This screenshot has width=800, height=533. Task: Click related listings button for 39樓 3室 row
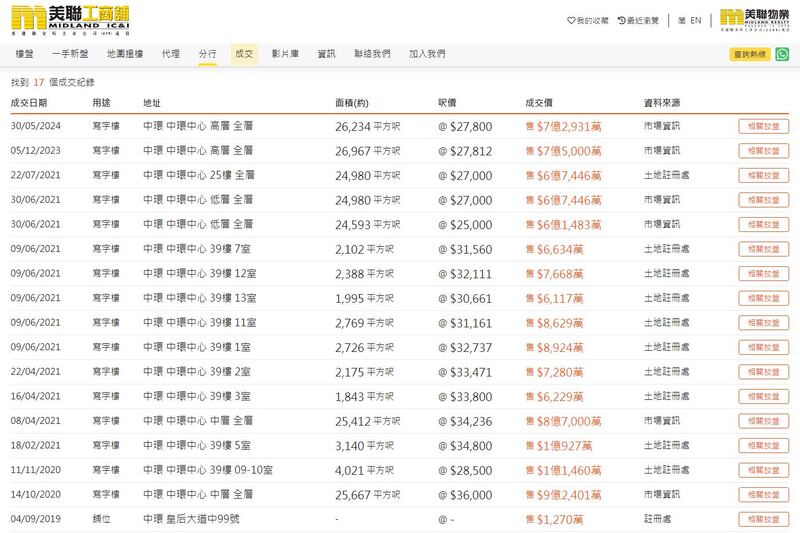[x=763, y=396]
